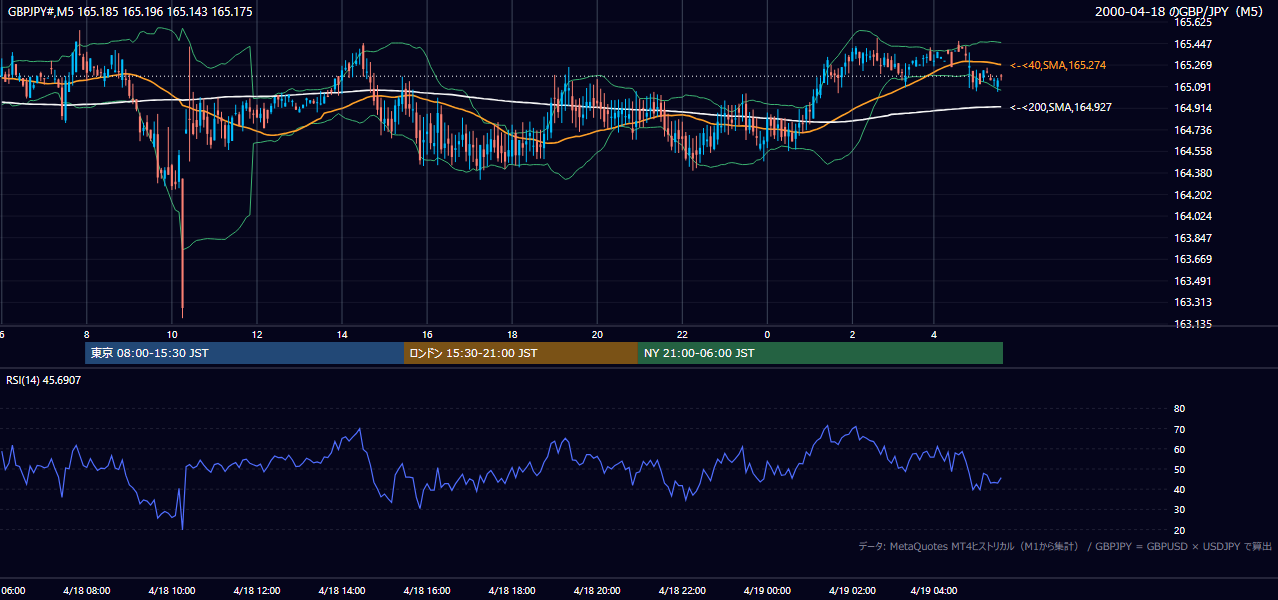Click the bottom date label 4/18 08:00

[x=87, y=592]
